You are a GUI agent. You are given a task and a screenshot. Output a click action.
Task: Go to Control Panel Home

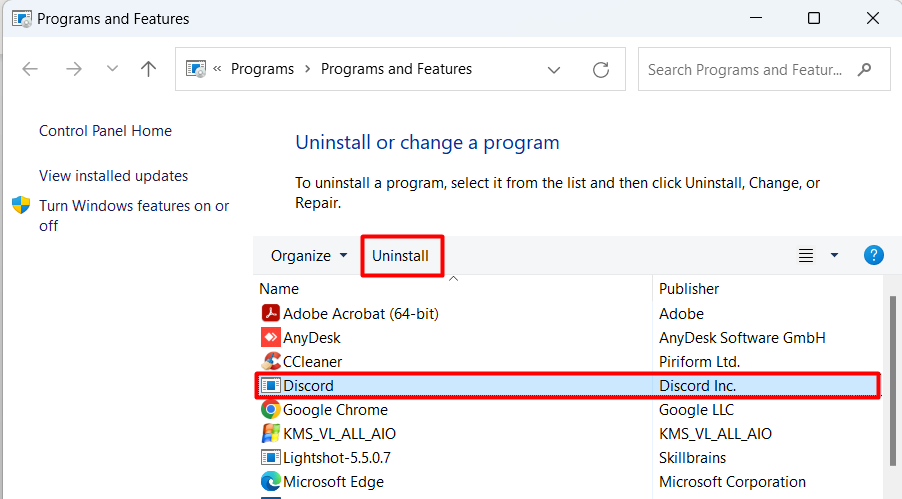(x=105, y=131)
